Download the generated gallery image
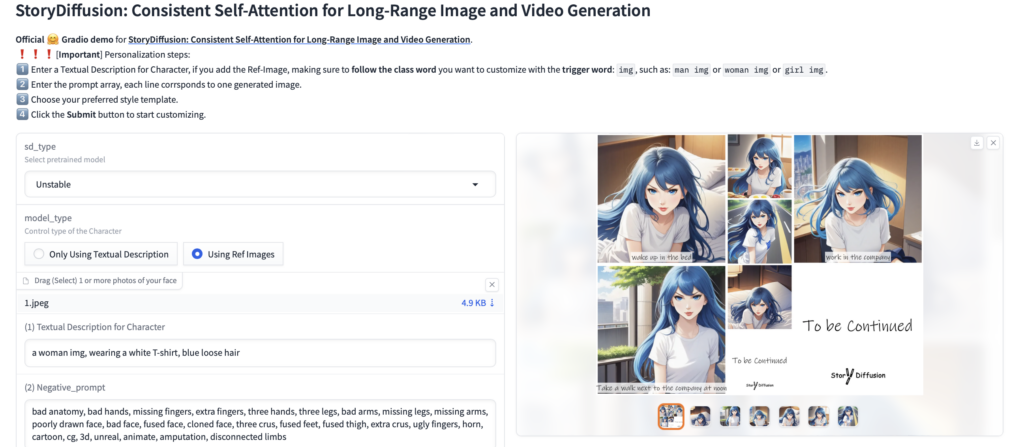This screenshot has height=447, width=1024. pyautogui.click(x=976, y=143)
